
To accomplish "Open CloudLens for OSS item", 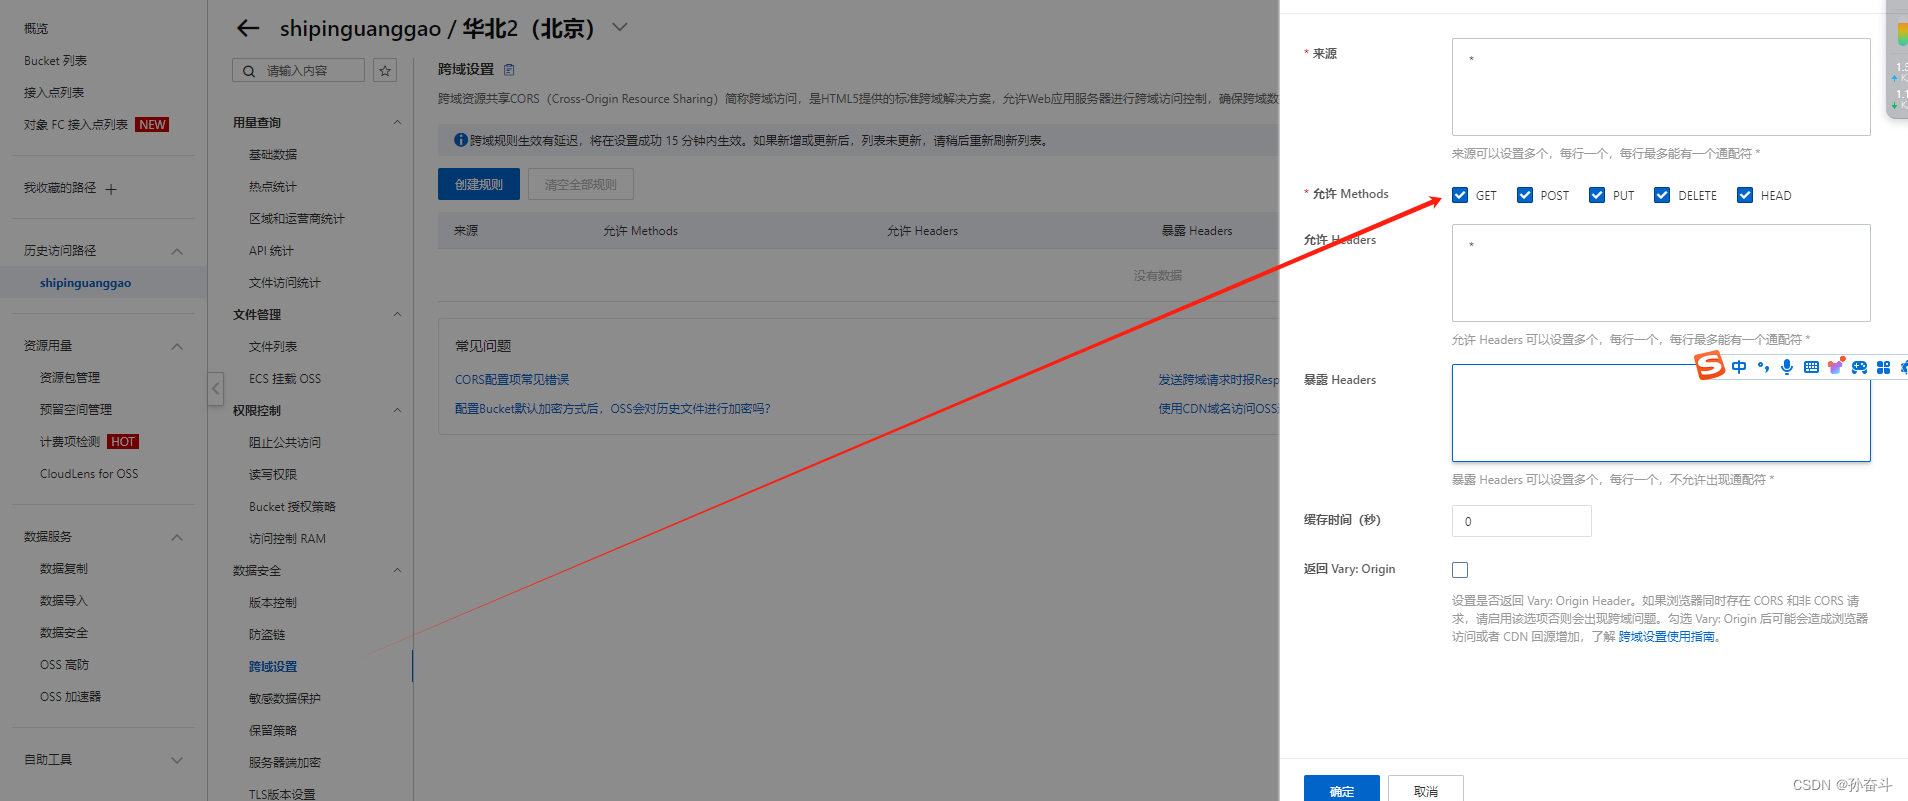I will [x=89, y=474].
